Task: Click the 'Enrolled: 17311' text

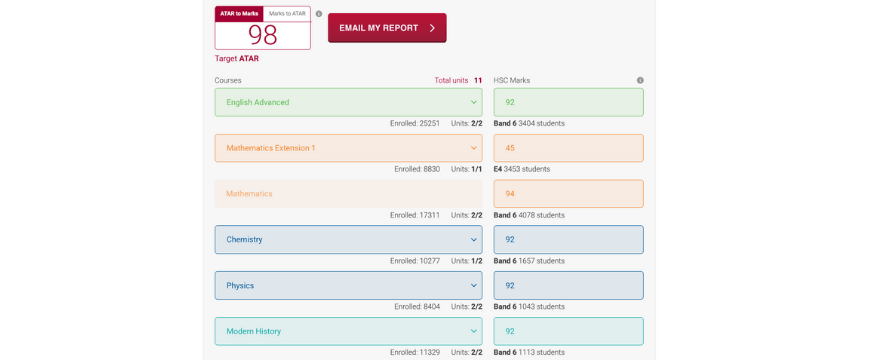Action: pos(415,215)
